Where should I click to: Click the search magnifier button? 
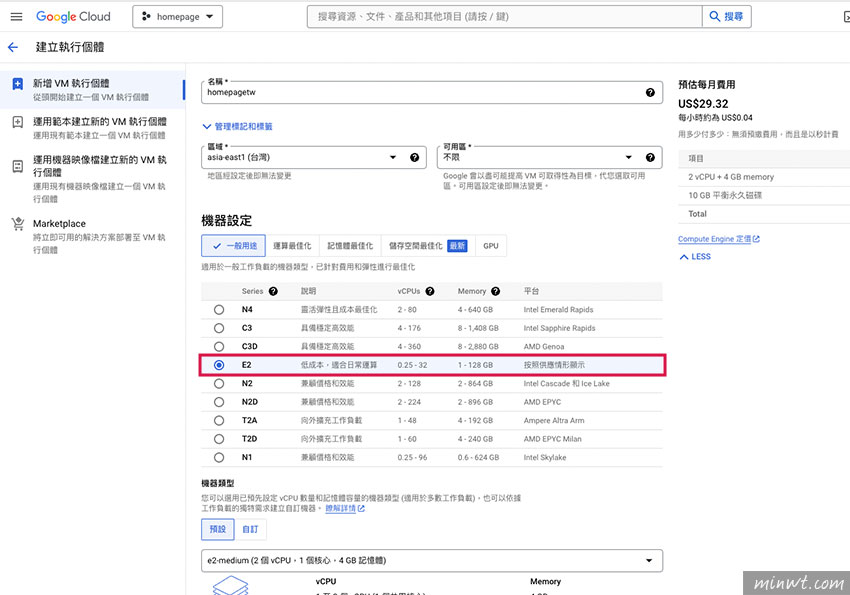(x=726, y=17)
